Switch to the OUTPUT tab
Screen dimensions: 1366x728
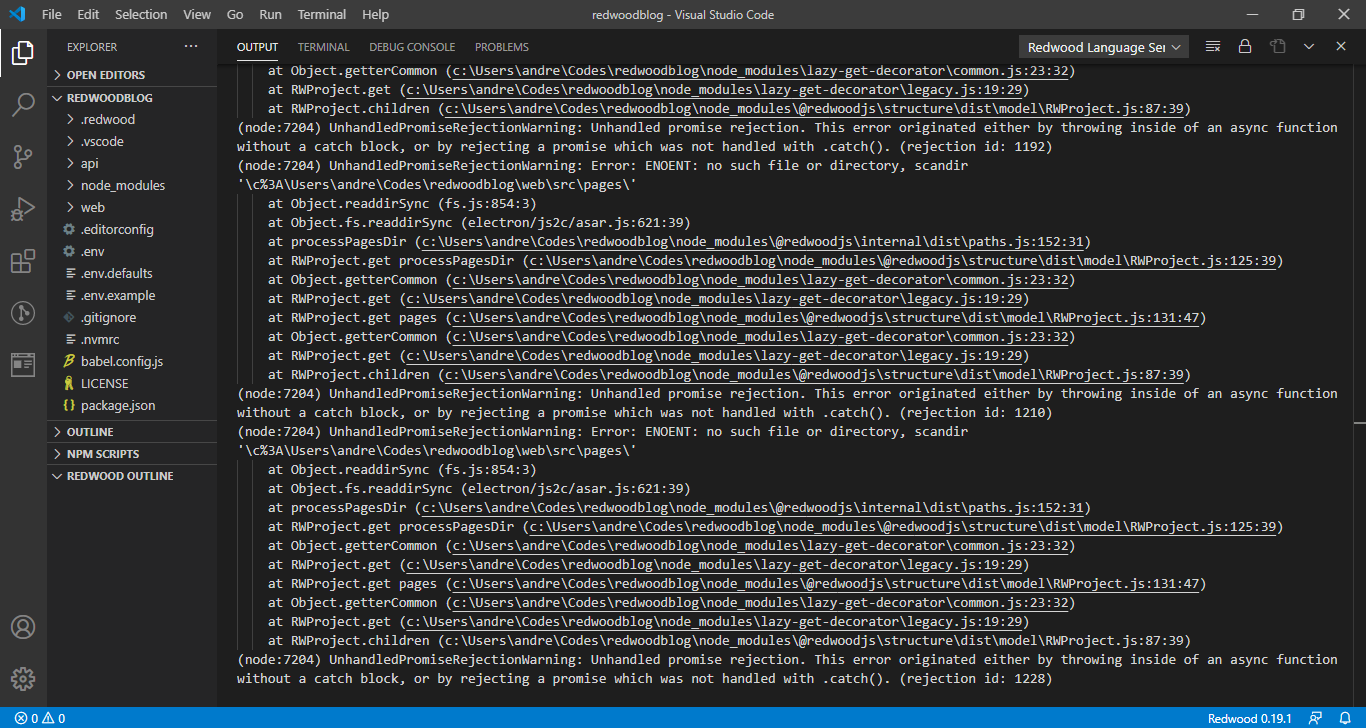click(x=257, y=47)
